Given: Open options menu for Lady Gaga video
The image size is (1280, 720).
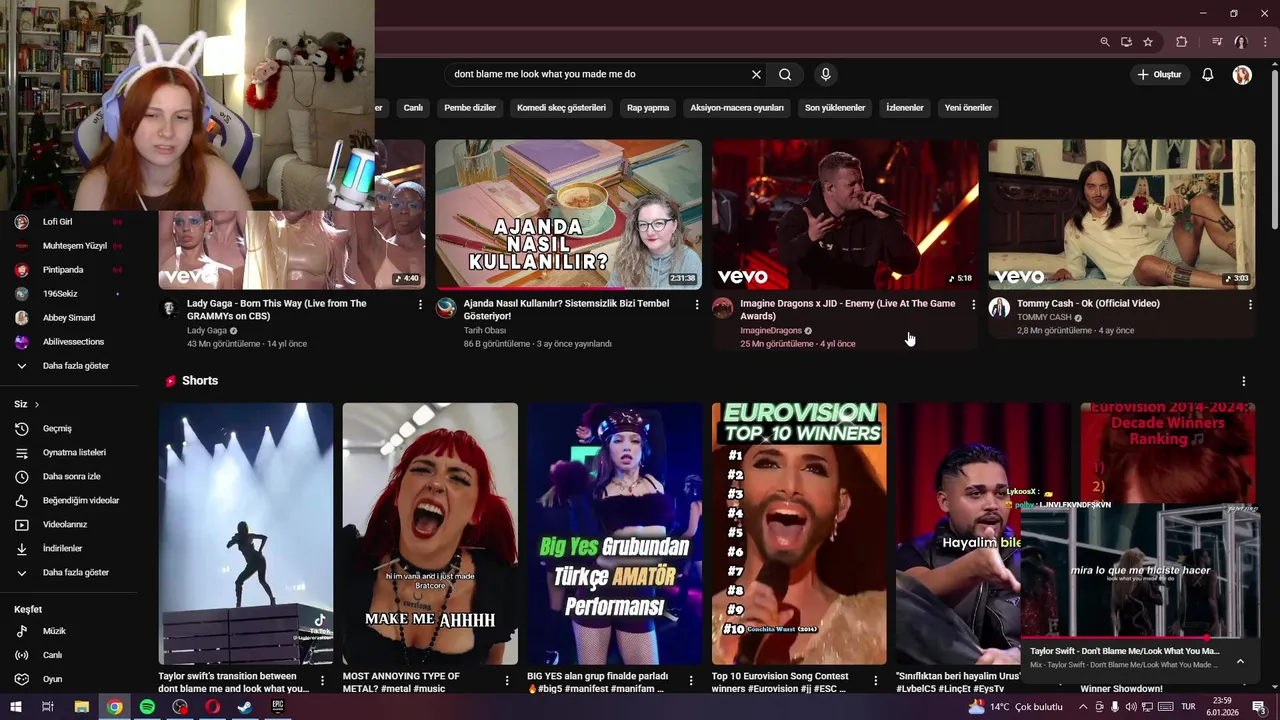Looking at the screenshot, I should click(x=420, y=304).
